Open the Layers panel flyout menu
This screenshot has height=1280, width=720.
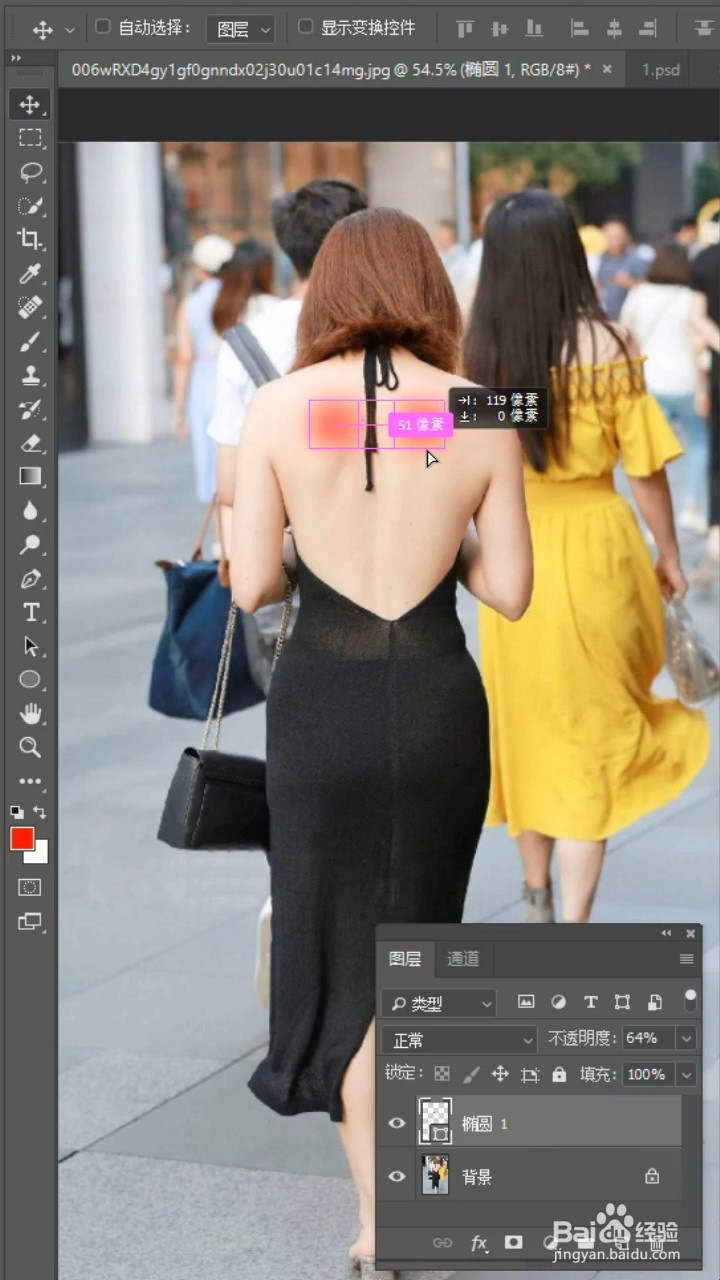686,959
